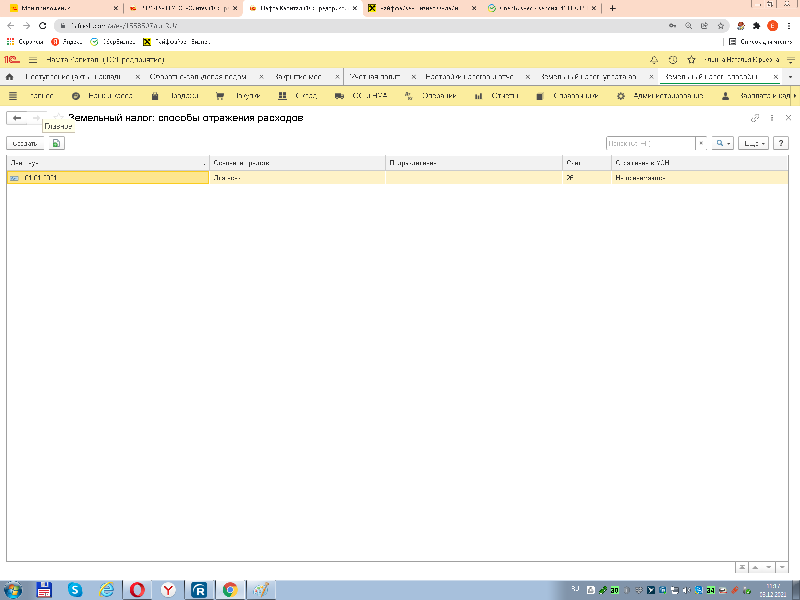Open the Операции section

431,95
